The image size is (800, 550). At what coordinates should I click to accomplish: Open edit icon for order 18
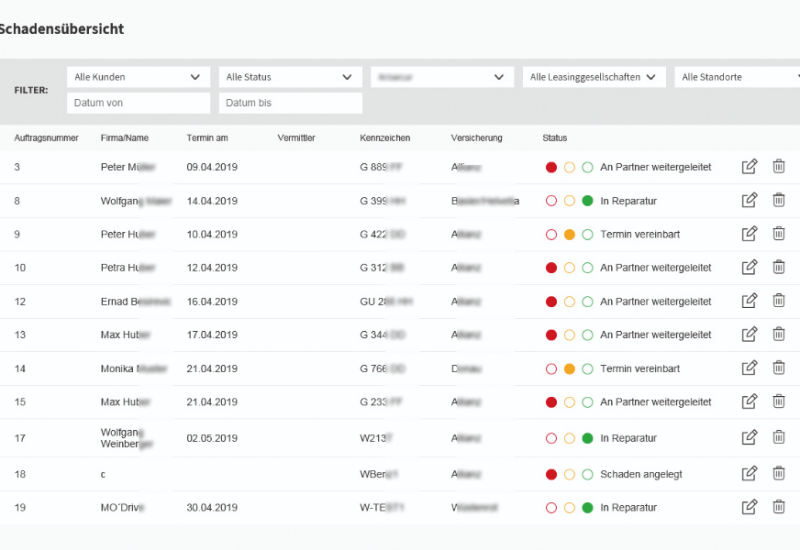[x=749, y=473]
